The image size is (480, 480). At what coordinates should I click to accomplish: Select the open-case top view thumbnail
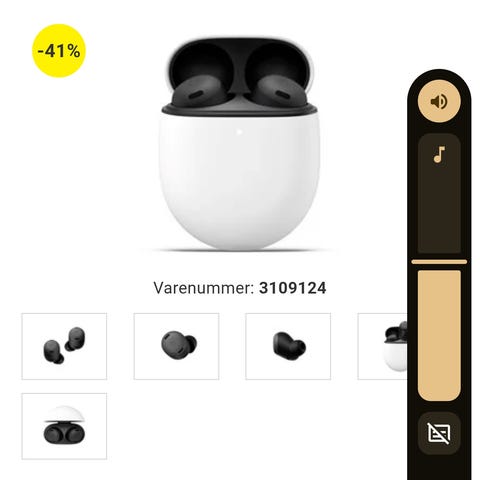64,426
